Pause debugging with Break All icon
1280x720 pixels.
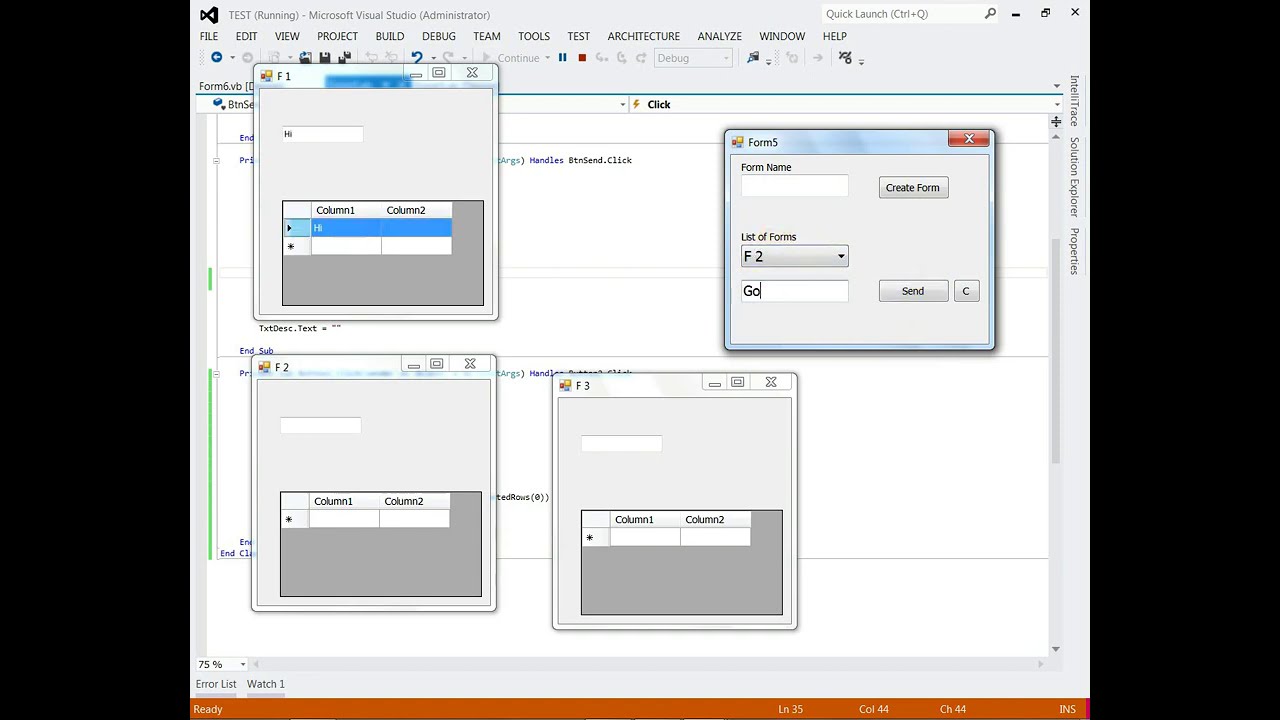point(563,58)
